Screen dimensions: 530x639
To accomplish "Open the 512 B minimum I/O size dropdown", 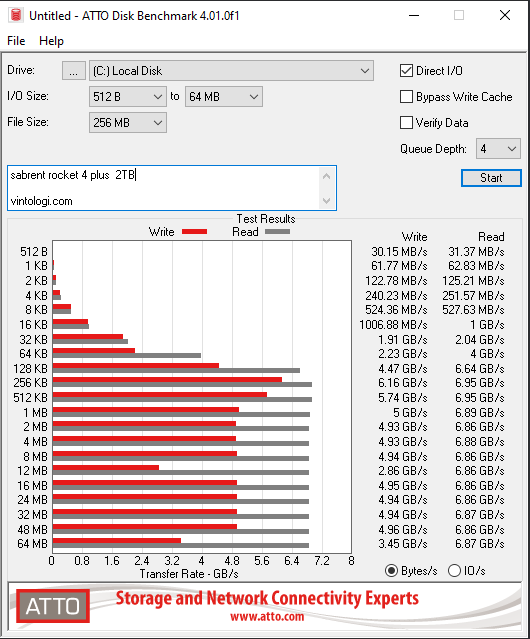I will click(x=128, y=97).
